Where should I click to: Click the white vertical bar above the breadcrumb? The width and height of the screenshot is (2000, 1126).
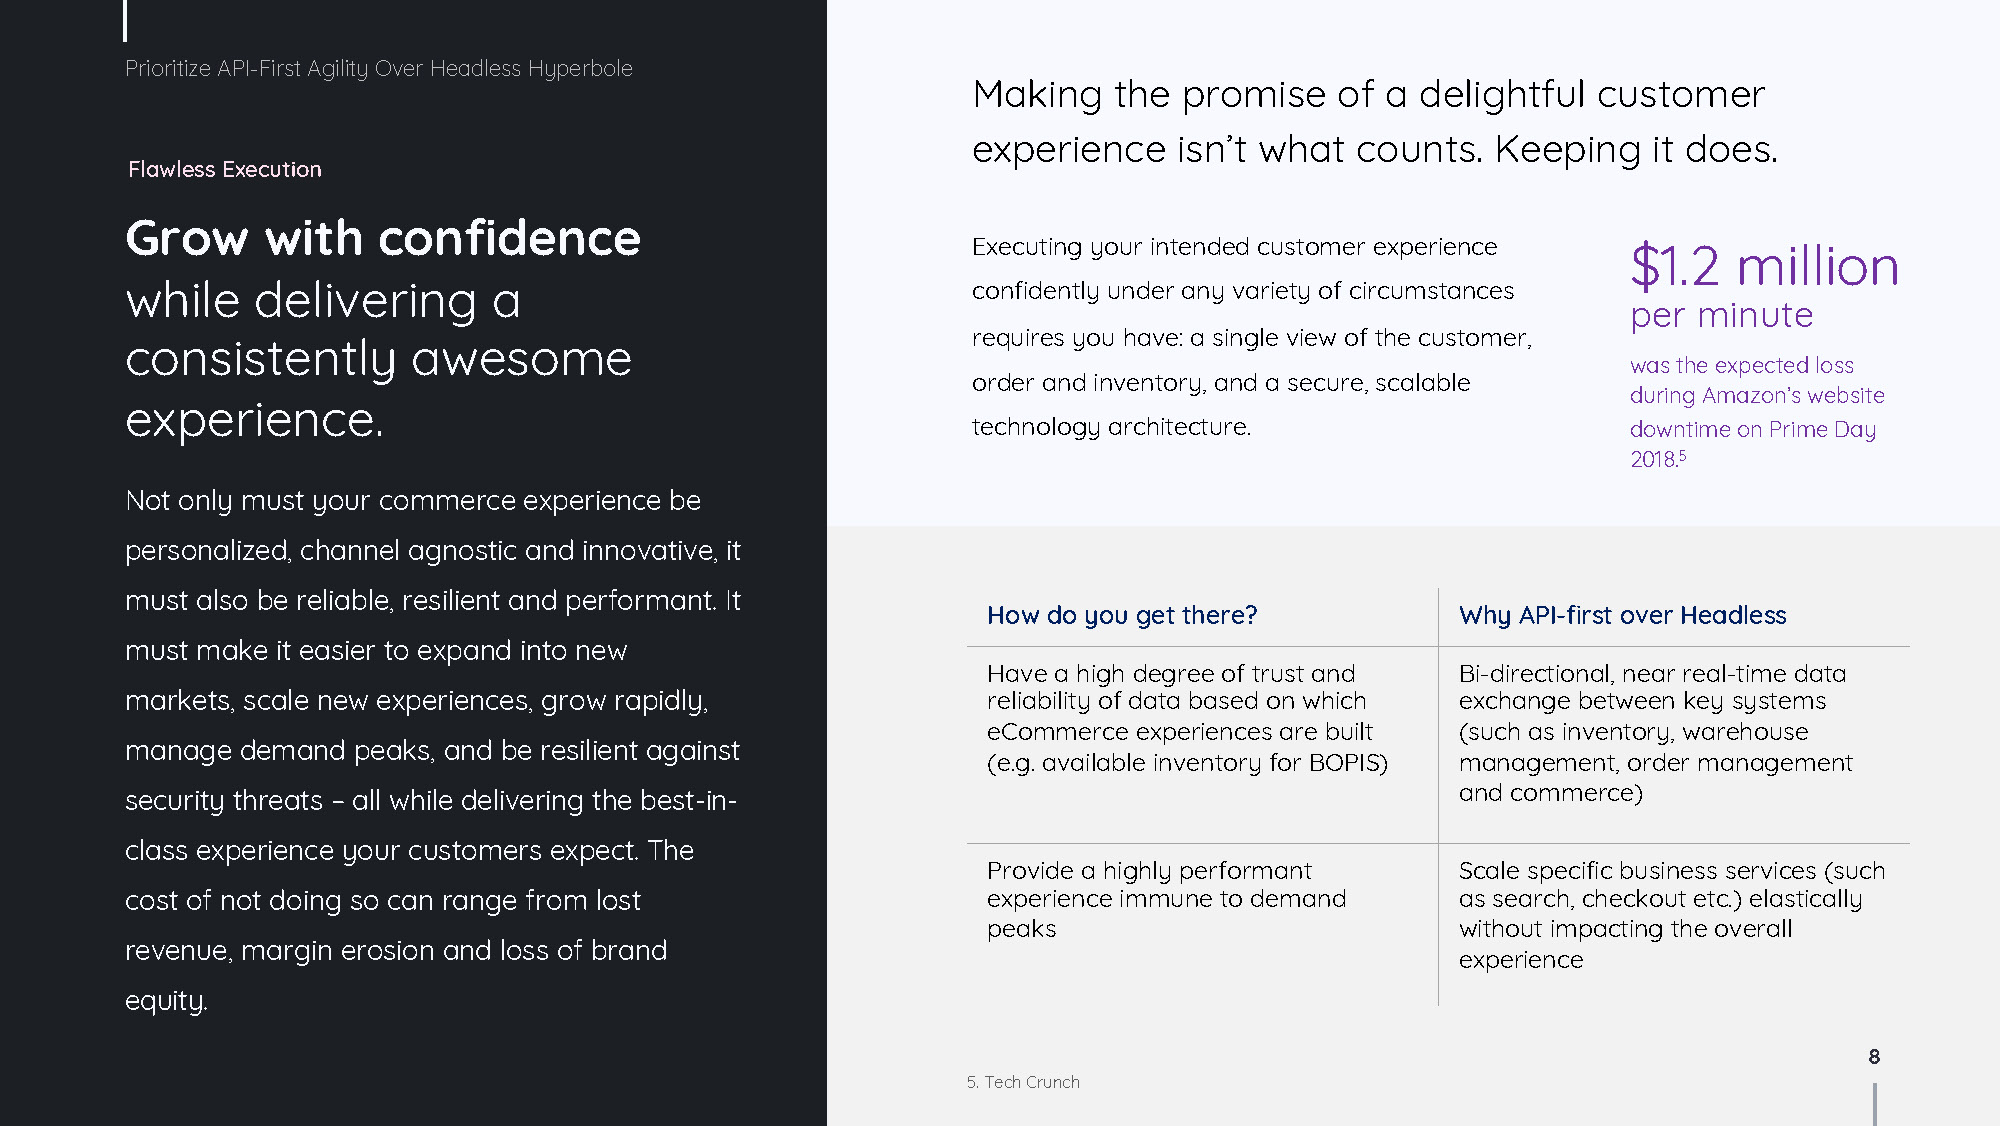click(125, 21)
